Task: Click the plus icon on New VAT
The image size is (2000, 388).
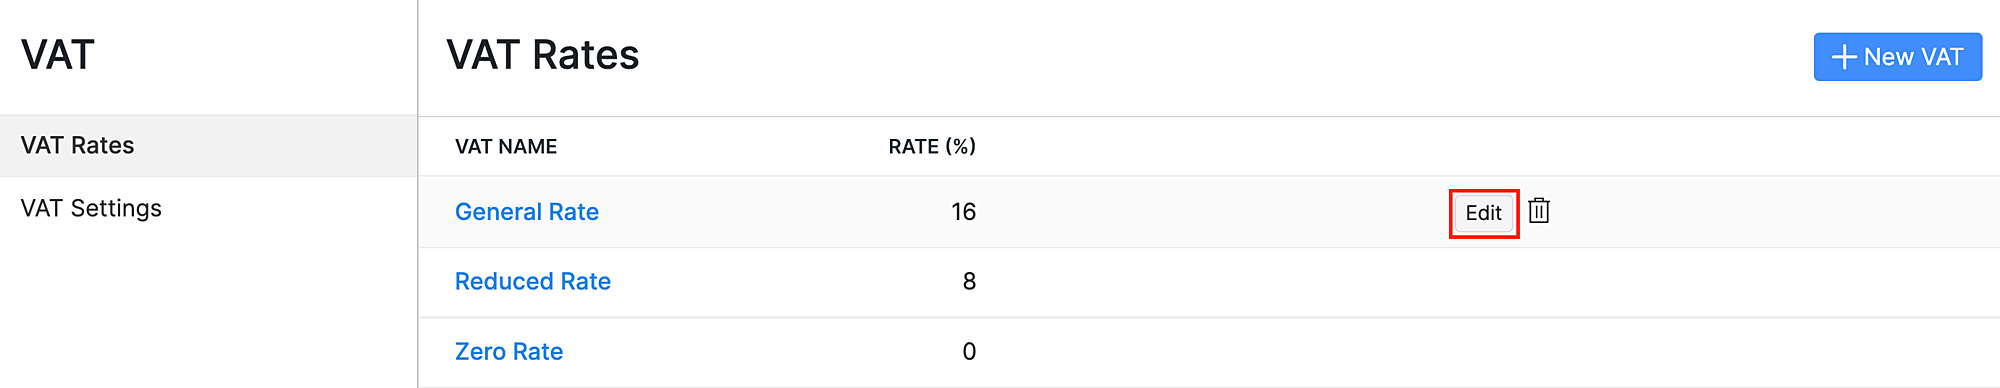Action: (1844, 57)
